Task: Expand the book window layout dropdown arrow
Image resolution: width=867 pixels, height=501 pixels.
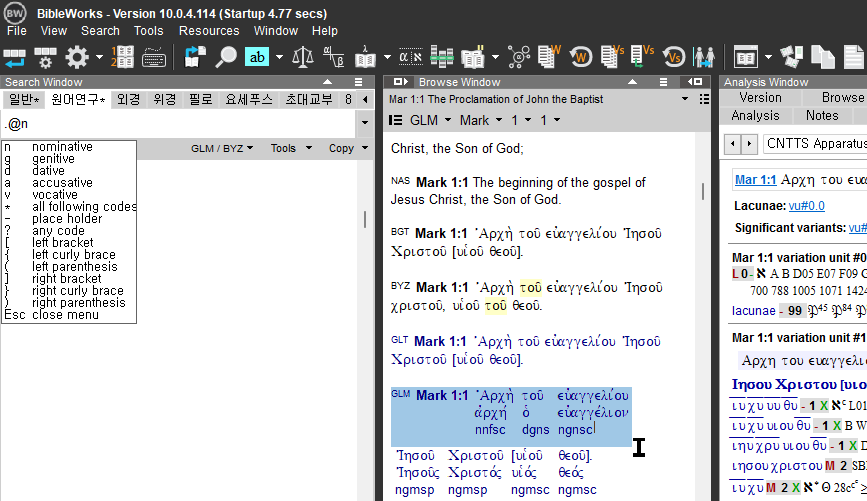Action: pos(768,57)
